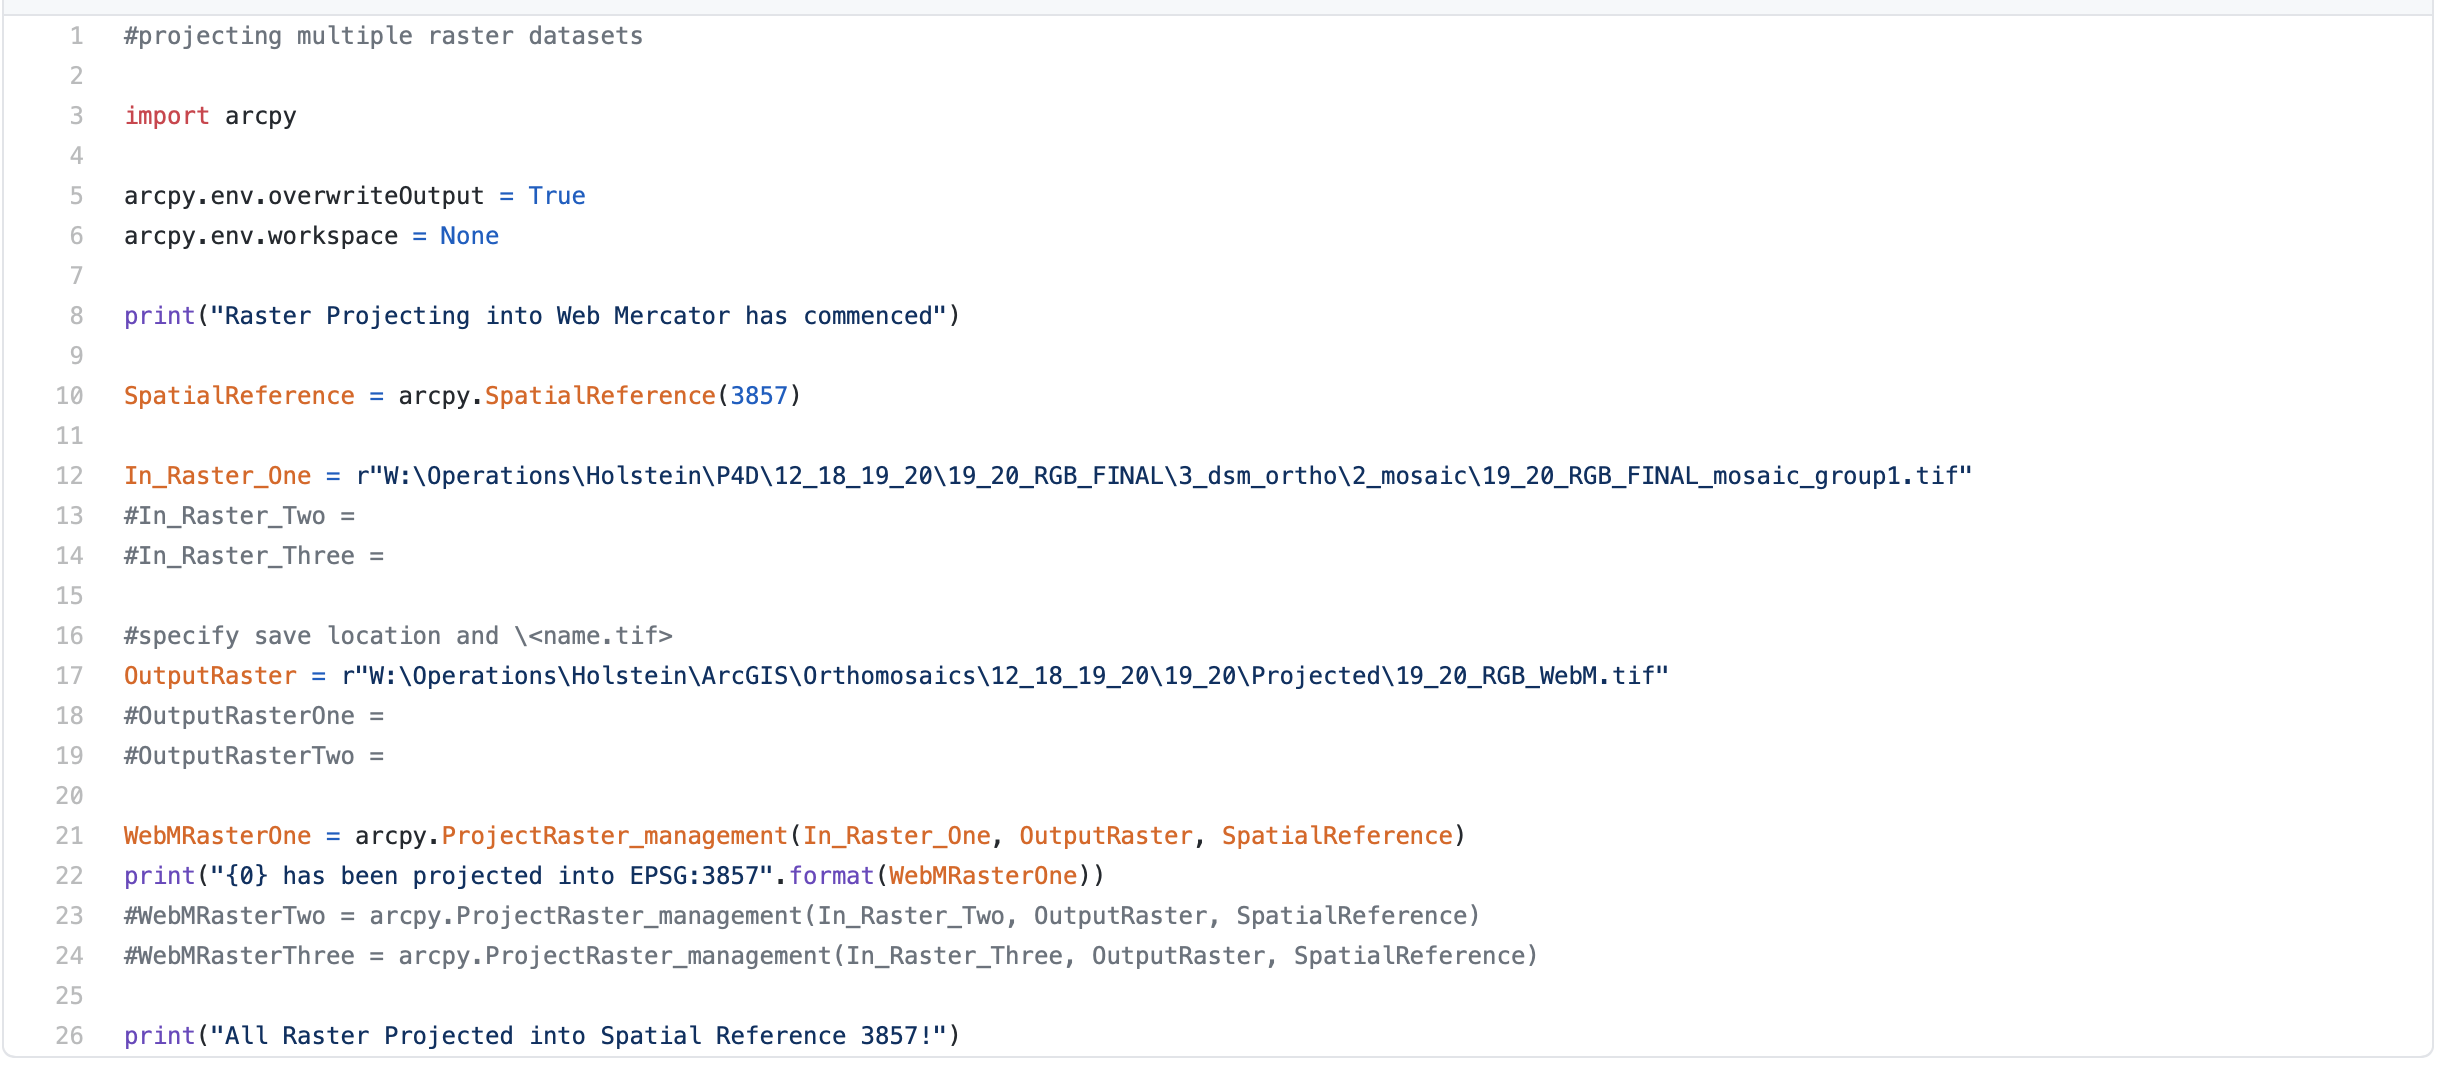This screenshot has height=1076, width=2460.
Task: Click the 'None' value on line 6
Action: click(x=469, y=236)
